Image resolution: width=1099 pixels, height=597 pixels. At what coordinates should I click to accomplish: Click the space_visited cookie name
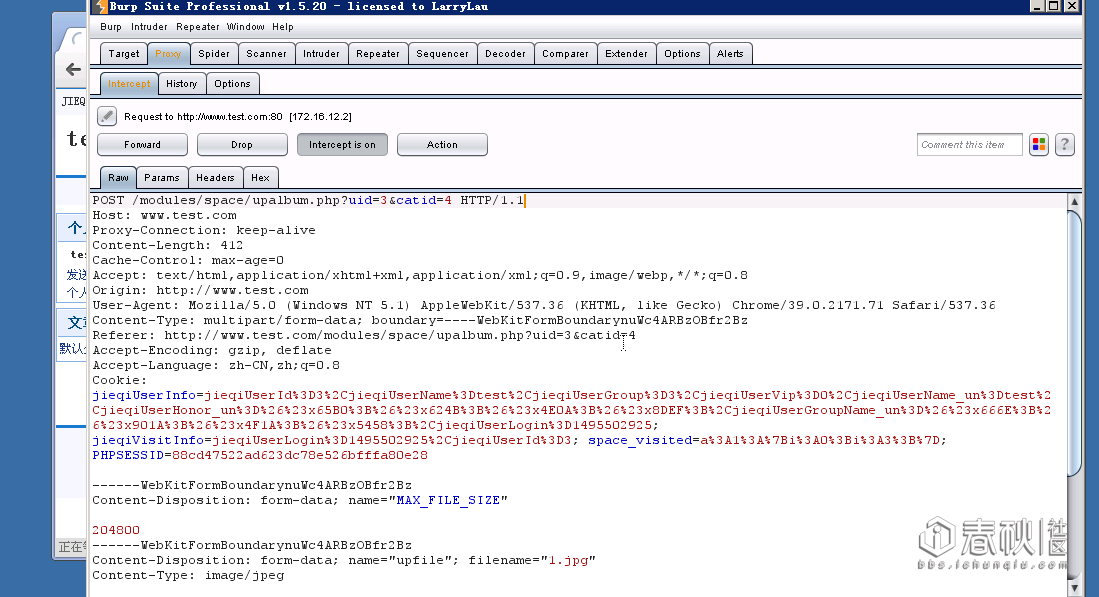pos(640,440)
